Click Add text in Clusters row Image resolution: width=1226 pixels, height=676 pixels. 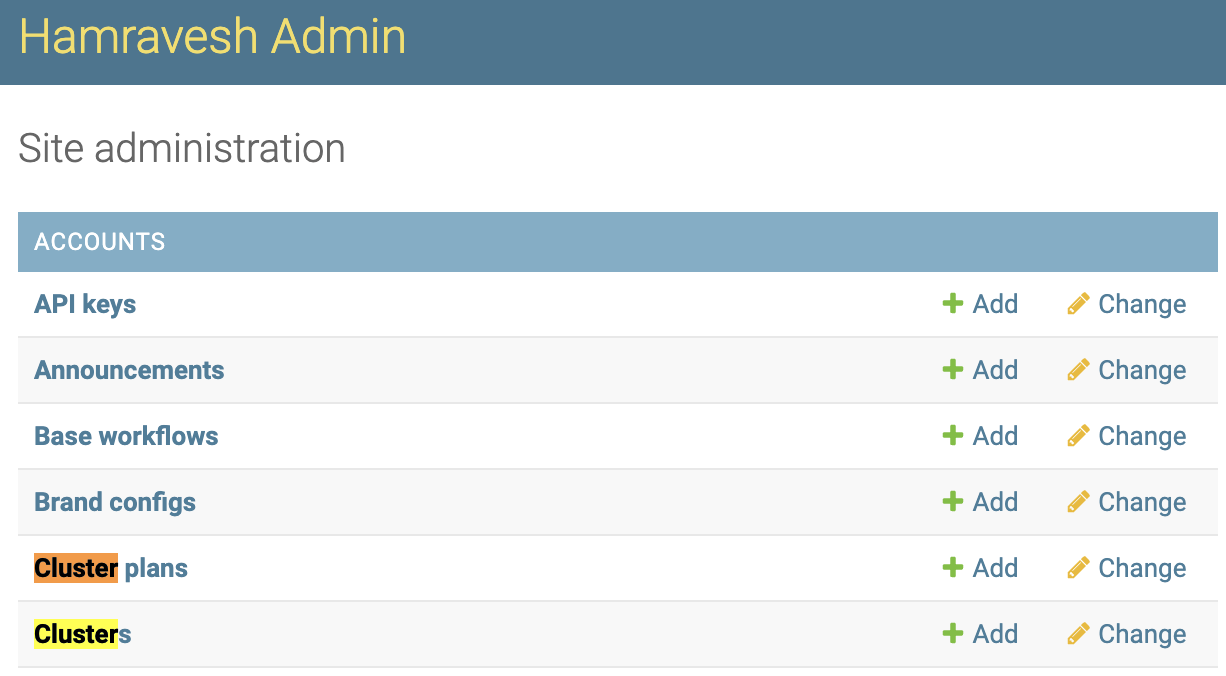tap(995, 634)
